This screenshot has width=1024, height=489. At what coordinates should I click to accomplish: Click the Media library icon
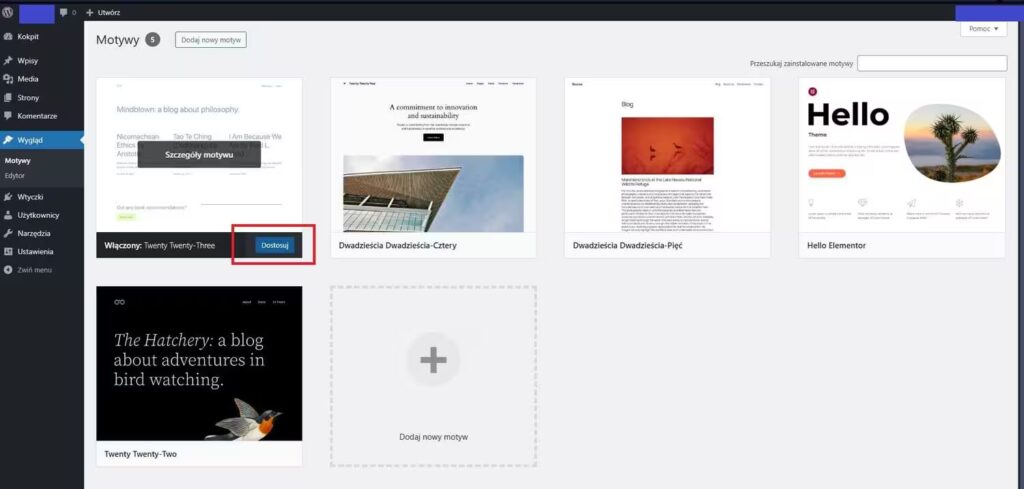[8, 79]
